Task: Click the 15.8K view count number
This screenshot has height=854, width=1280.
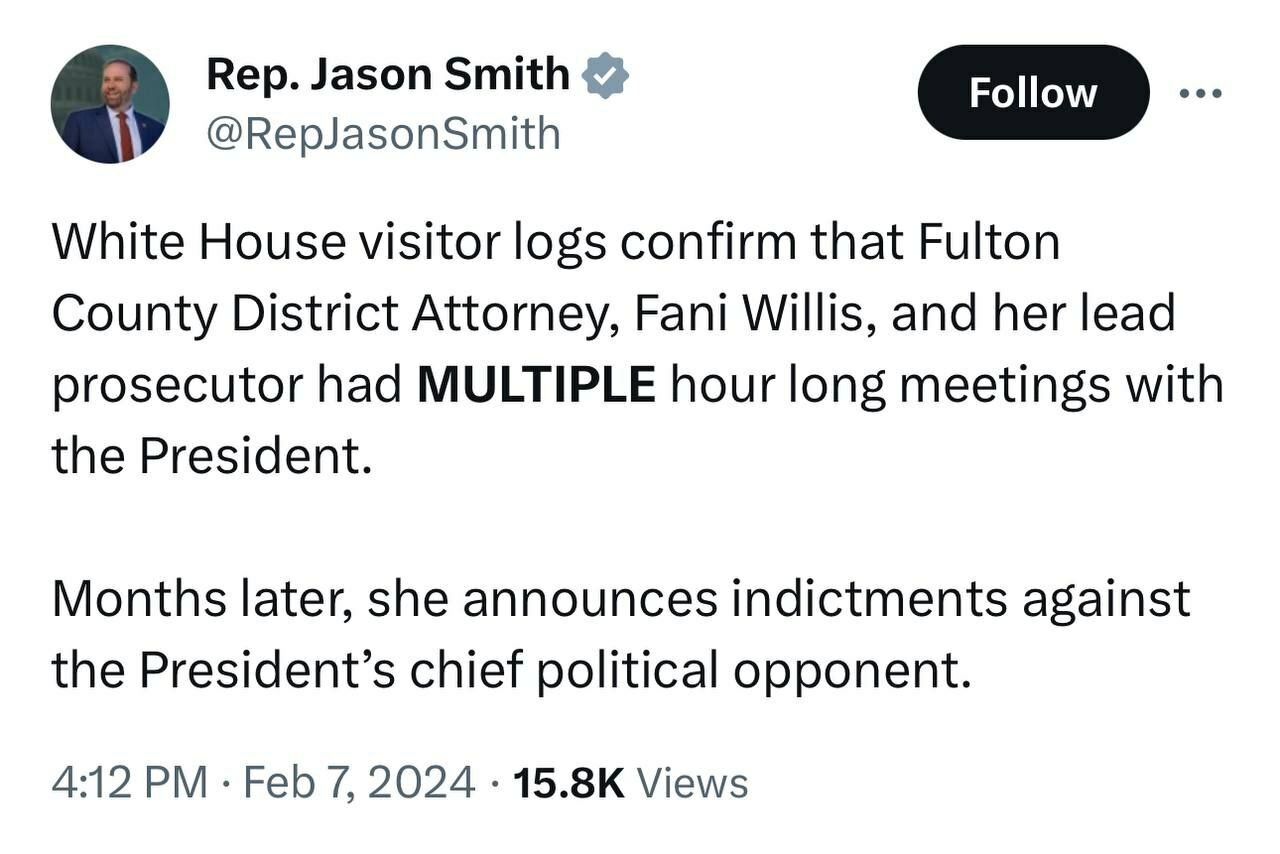Action: pyautogui.click(x=568, y=782)
